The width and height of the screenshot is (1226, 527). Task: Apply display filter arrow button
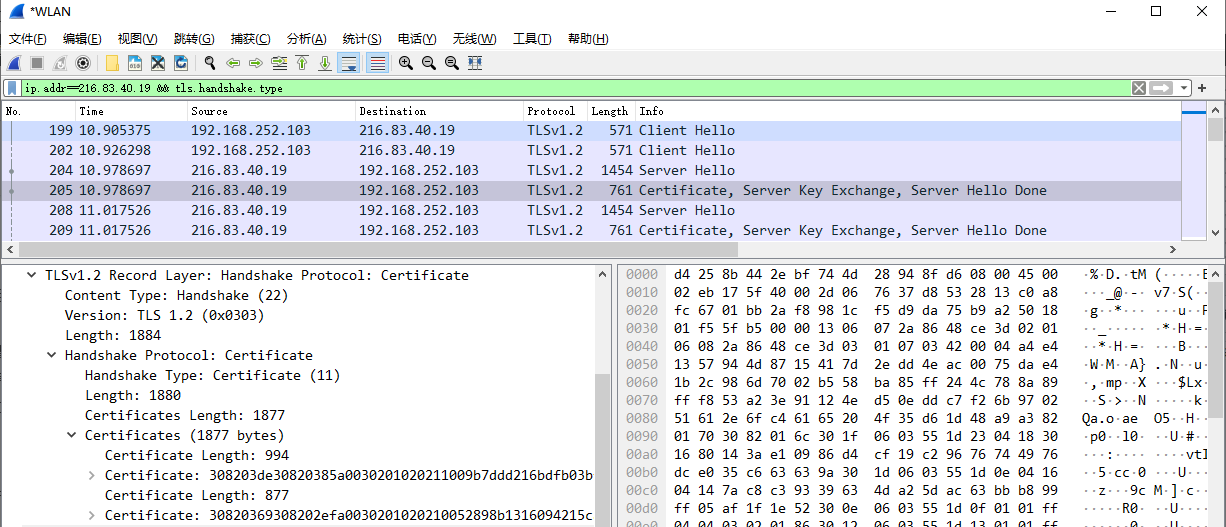pyautogui.click(x=1161, y=88)
